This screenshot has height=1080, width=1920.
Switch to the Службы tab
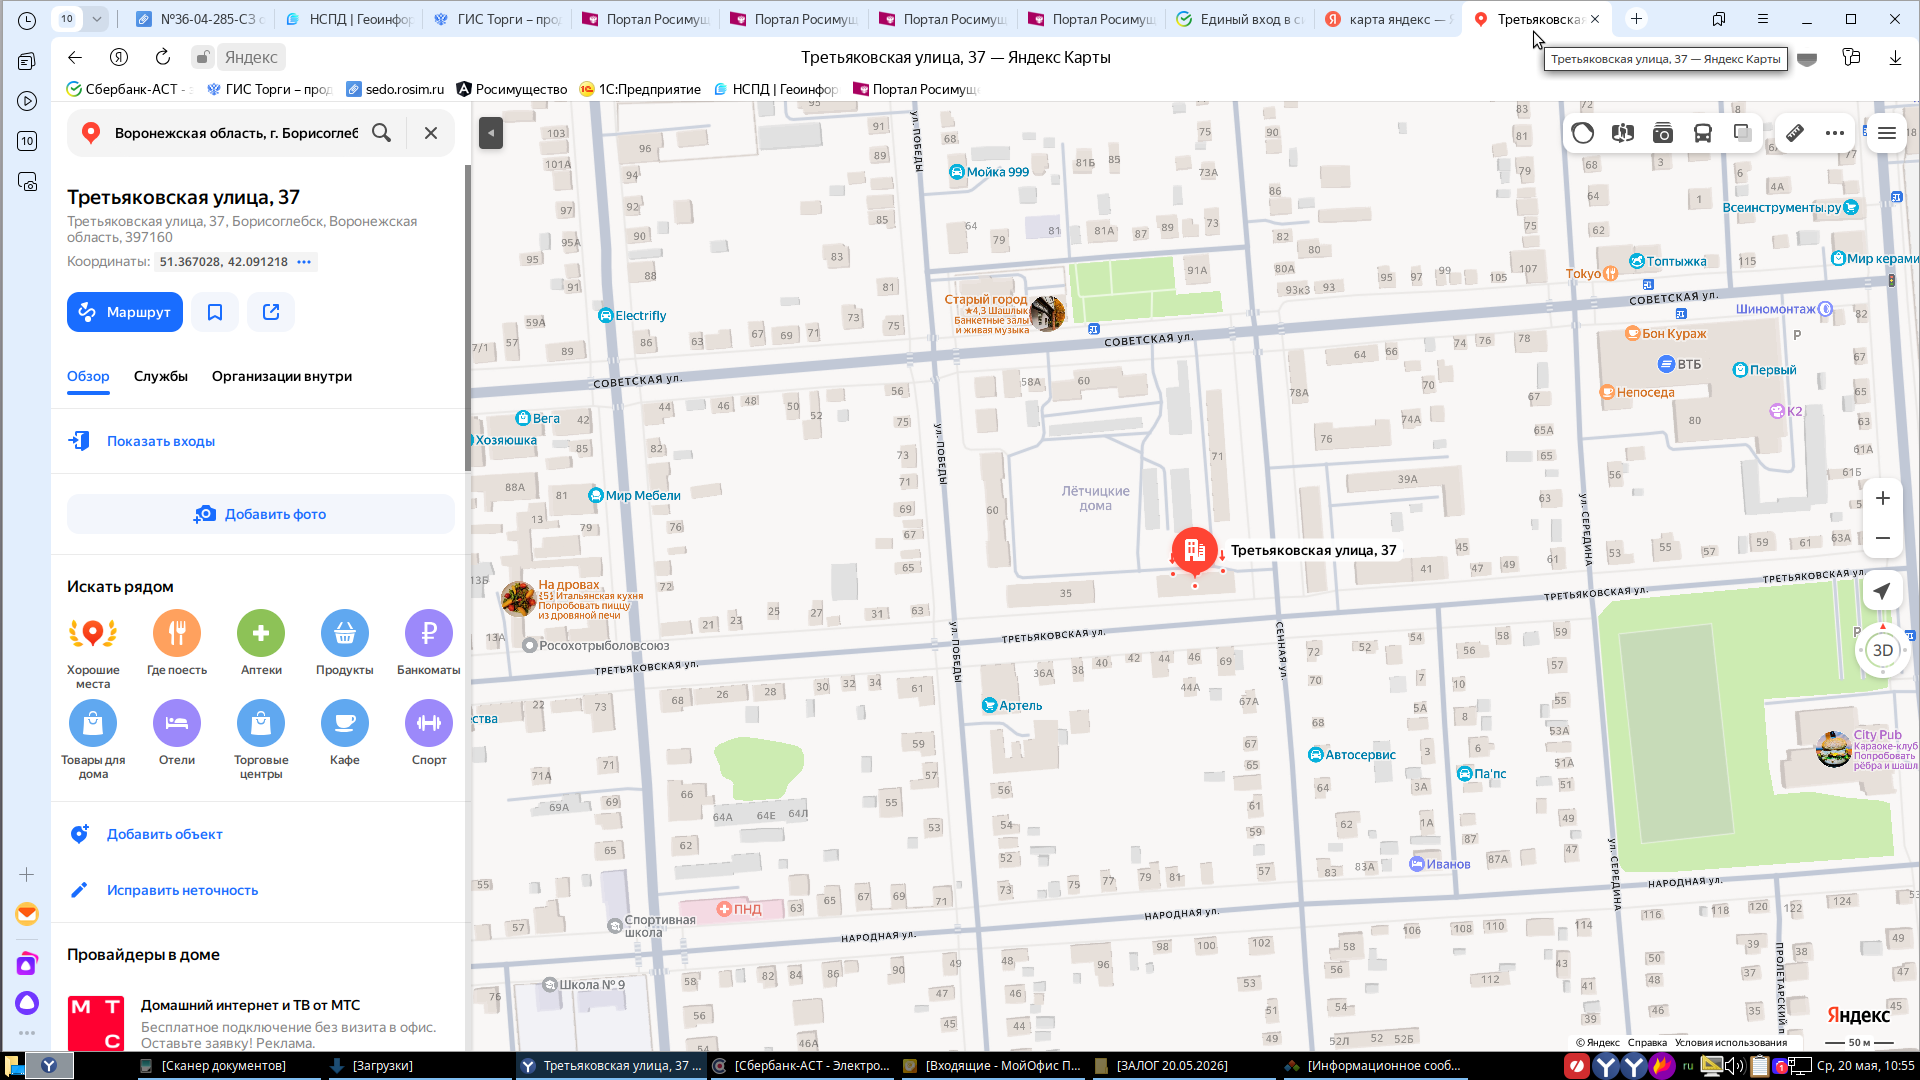pyautogui.click(x=161, y=376)
